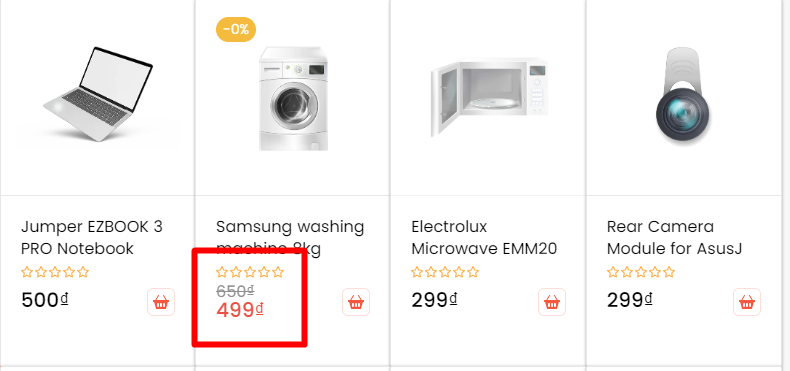Click the -0% discount badge
Viewport: 790px width, 371px height.
coord(236,29)
